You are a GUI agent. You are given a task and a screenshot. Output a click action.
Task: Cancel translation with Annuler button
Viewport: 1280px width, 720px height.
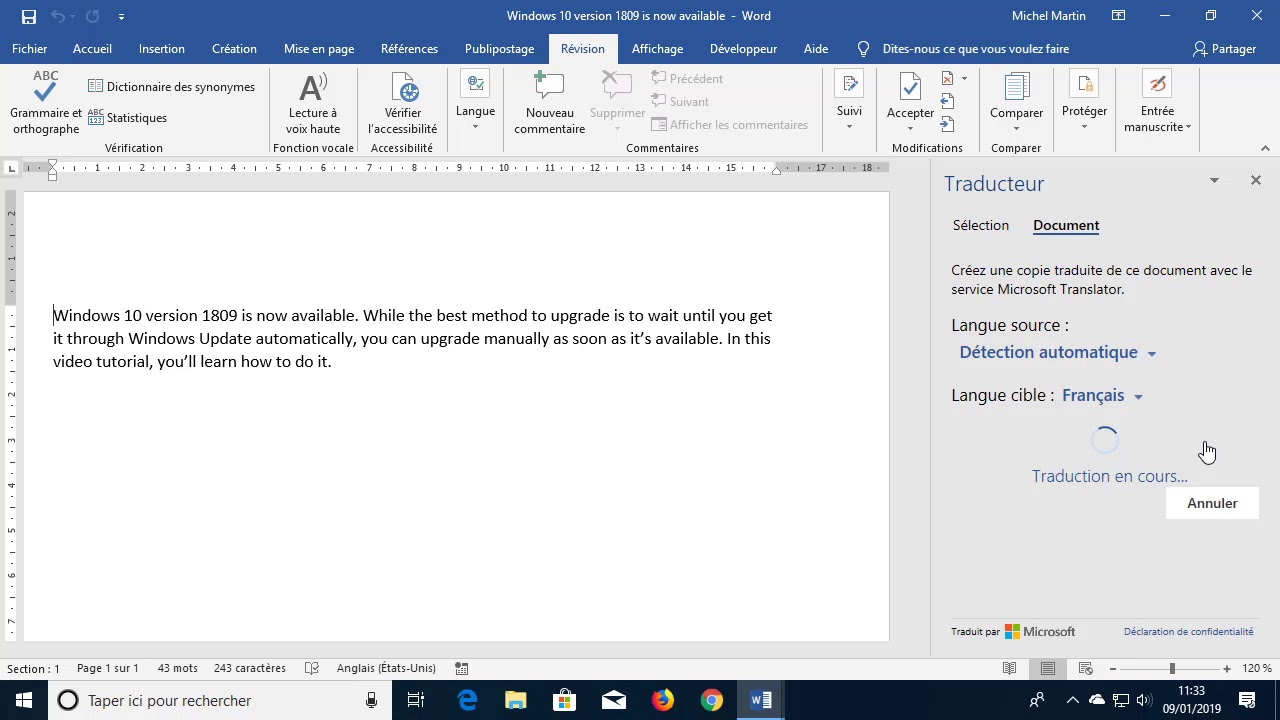pos(1212,503)
